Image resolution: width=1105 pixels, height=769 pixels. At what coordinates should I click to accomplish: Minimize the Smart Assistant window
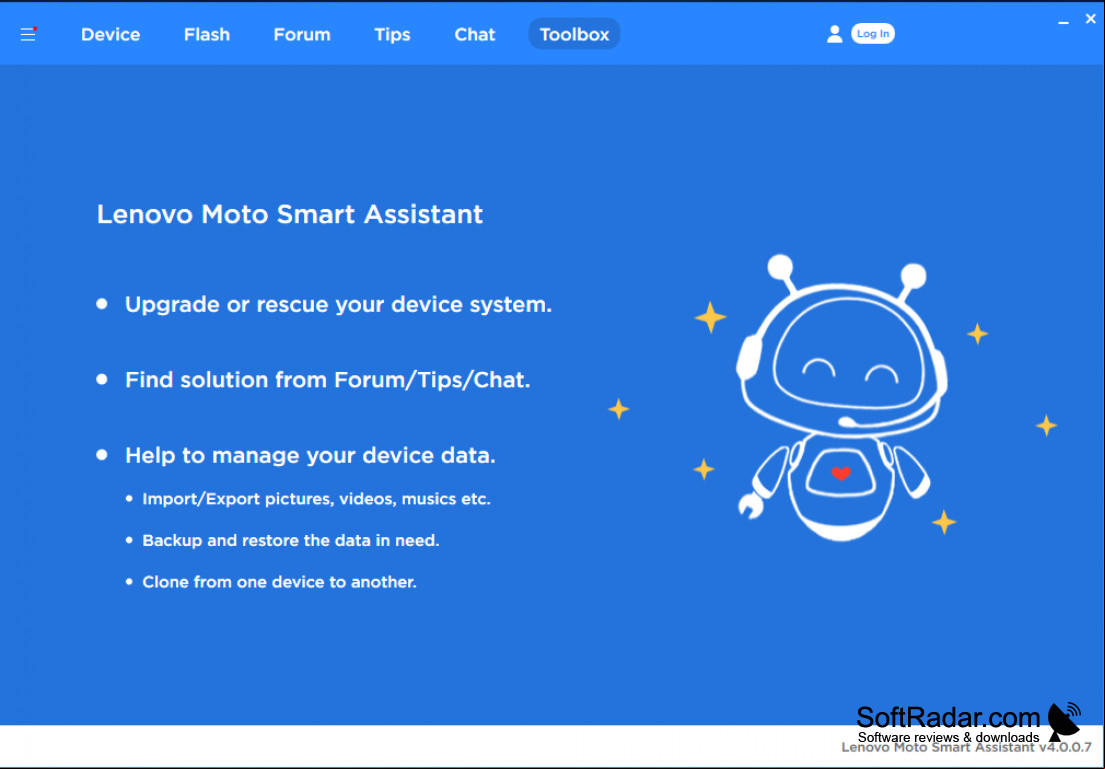pyautogui.click(x=1063, y=22)
